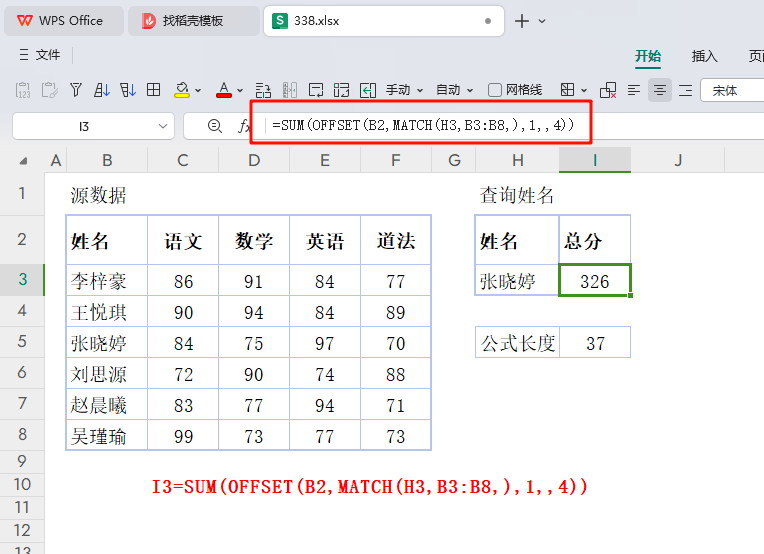Click the merge cells icon
This screenshot has height=554, width=764.
tap(342, 90)
